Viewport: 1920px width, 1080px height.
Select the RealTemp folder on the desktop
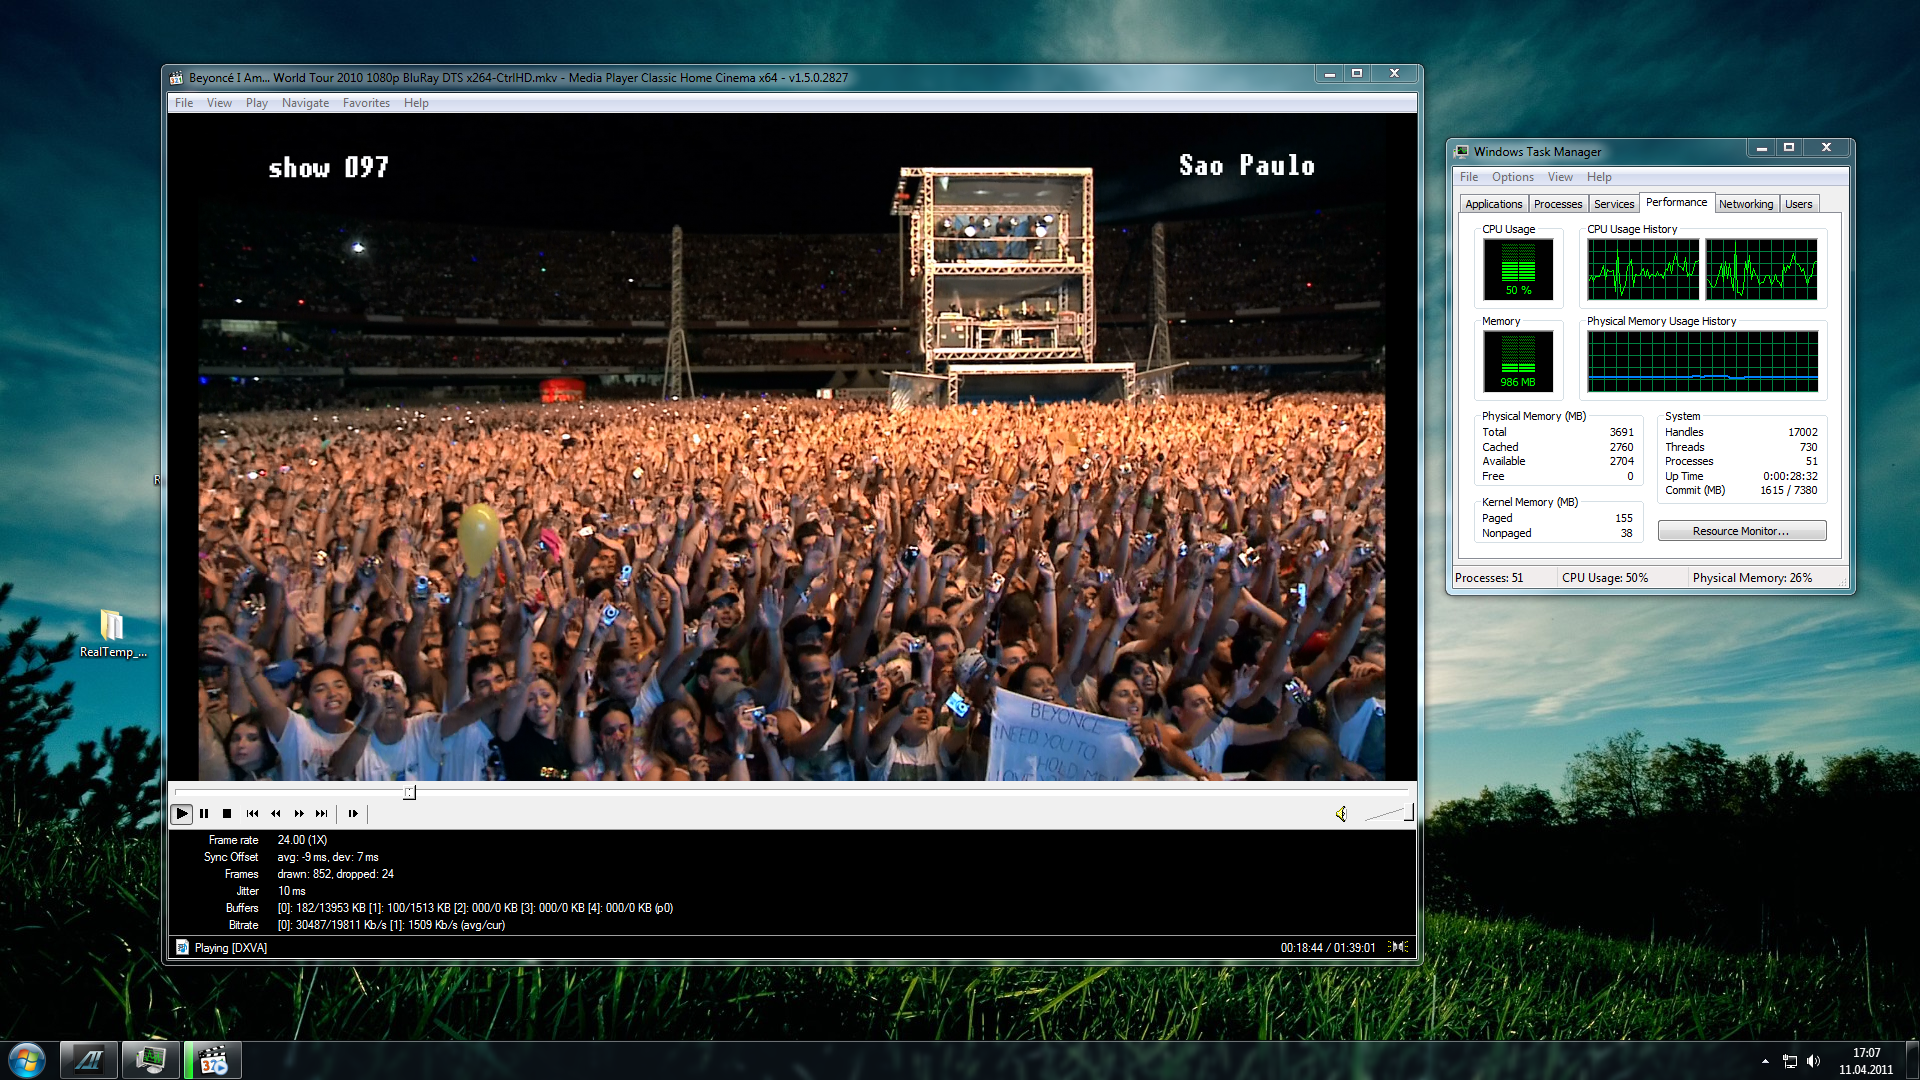[112, 634]
